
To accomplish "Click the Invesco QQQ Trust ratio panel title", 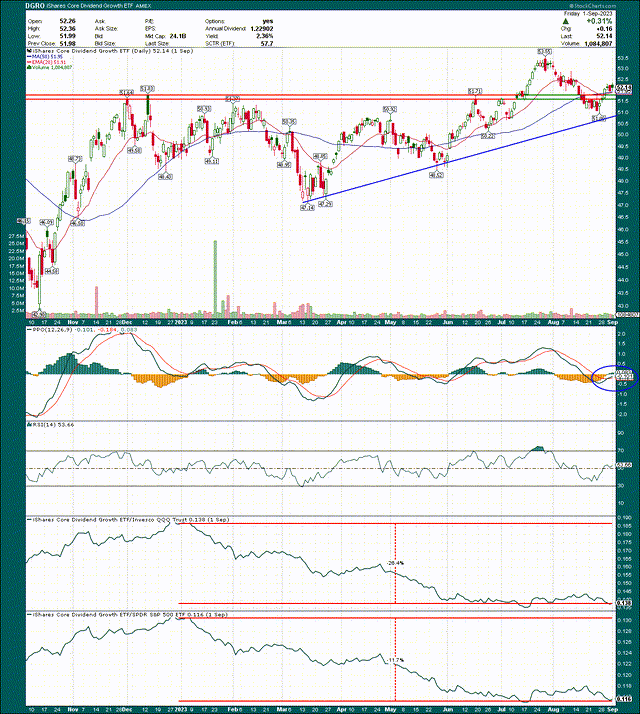I will [x=100, y=520].
